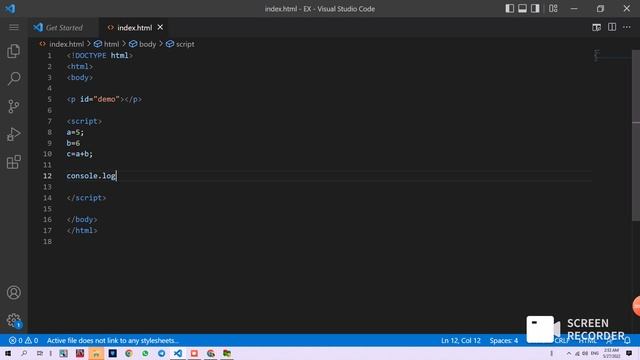Show problems via errors and warnings indicator

23,340
